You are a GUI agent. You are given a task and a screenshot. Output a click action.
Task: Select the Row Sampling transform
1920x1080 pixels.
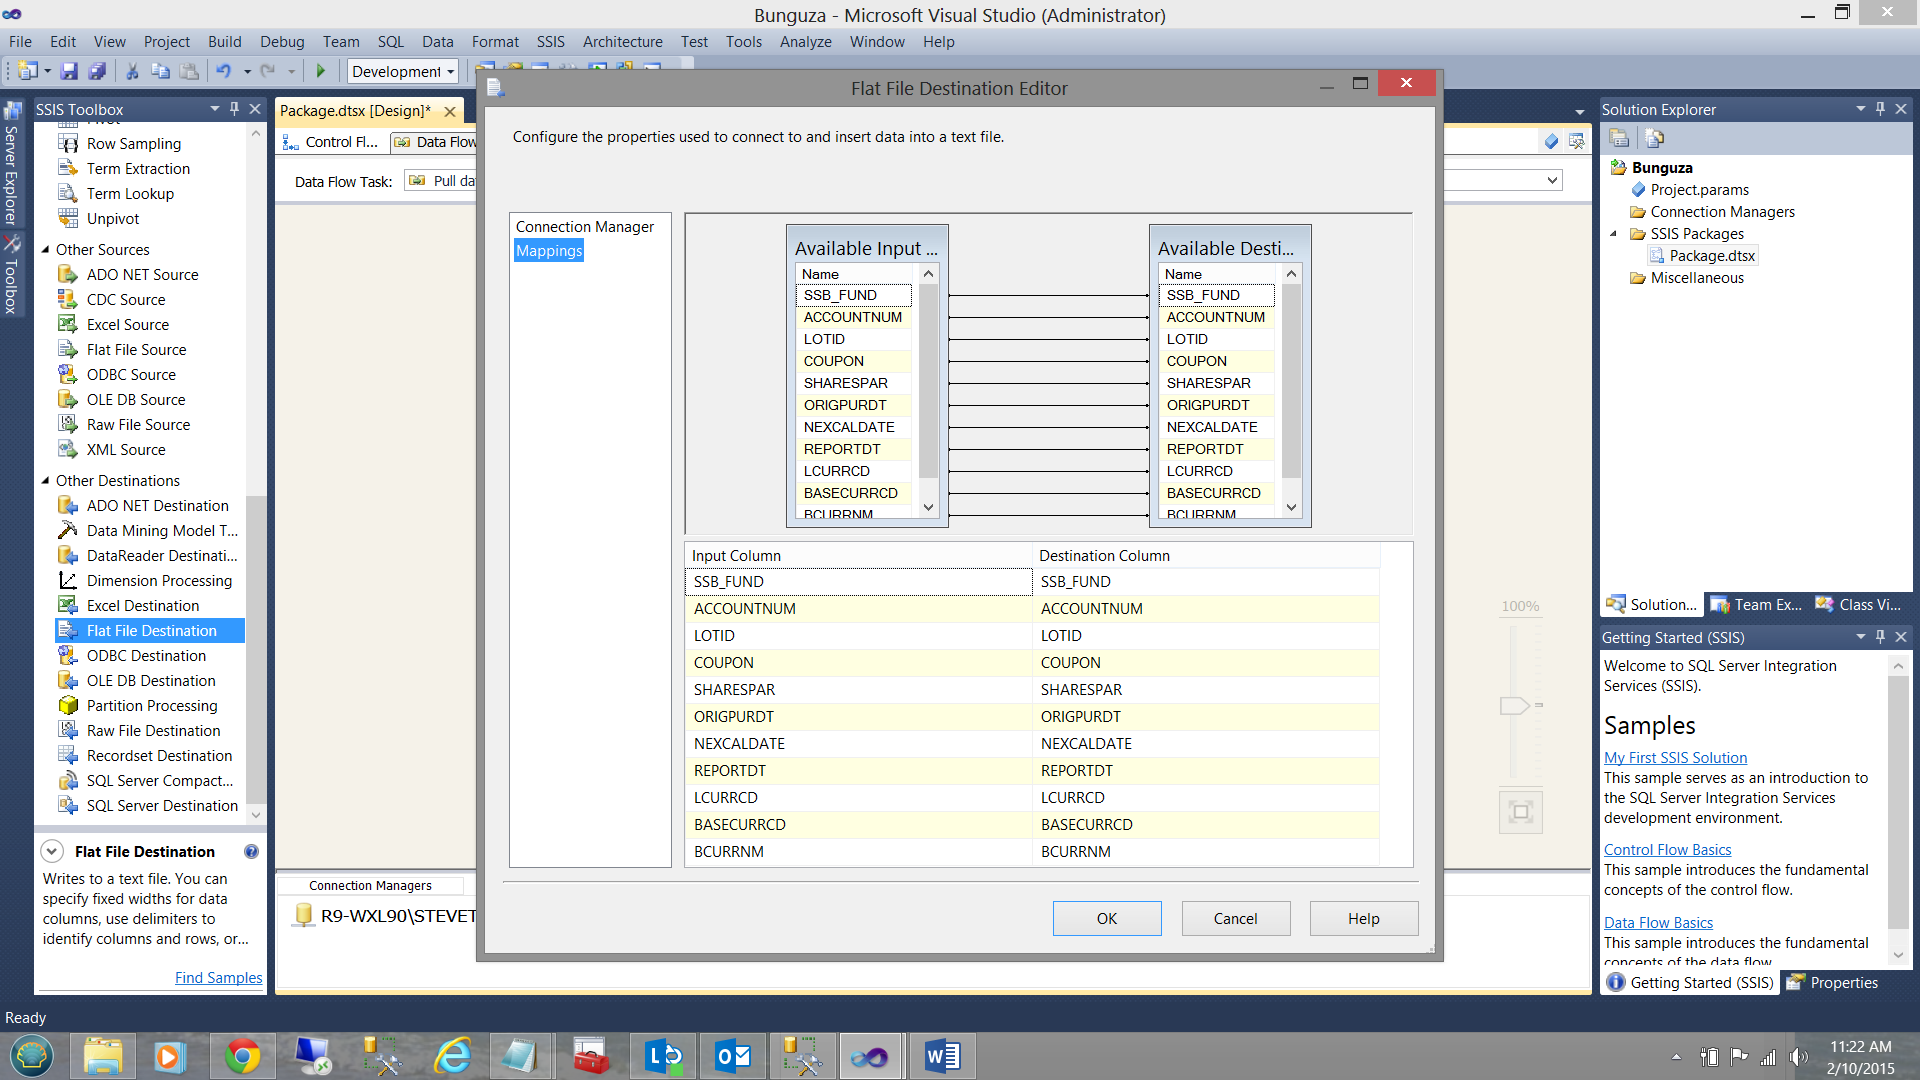click(x=133, y=144)
